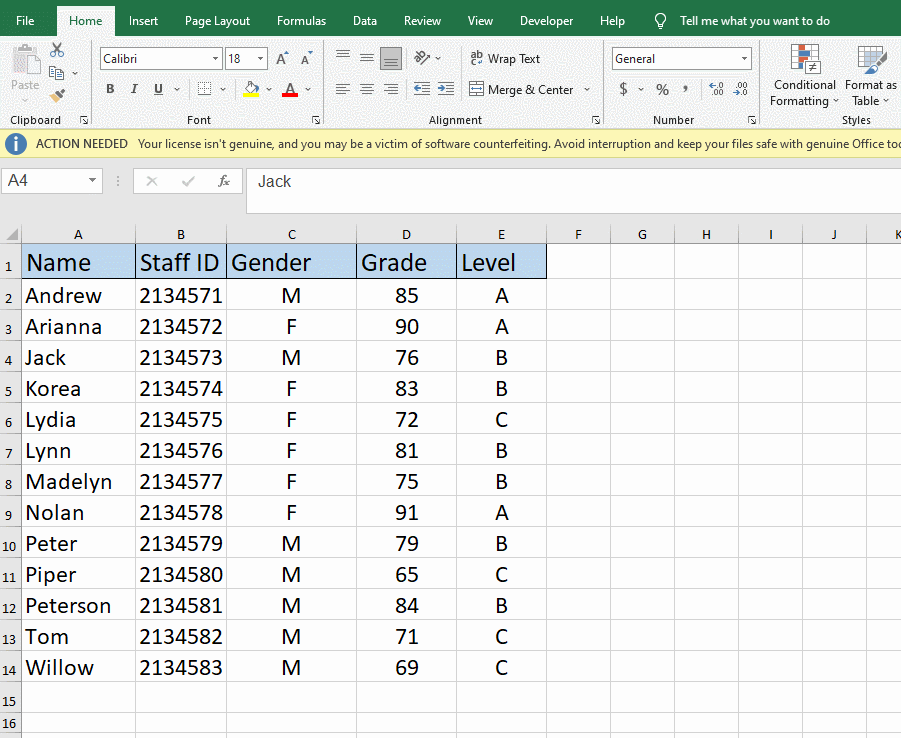Select the Percent Style icon
901x738 pixels.
(661, 89)
